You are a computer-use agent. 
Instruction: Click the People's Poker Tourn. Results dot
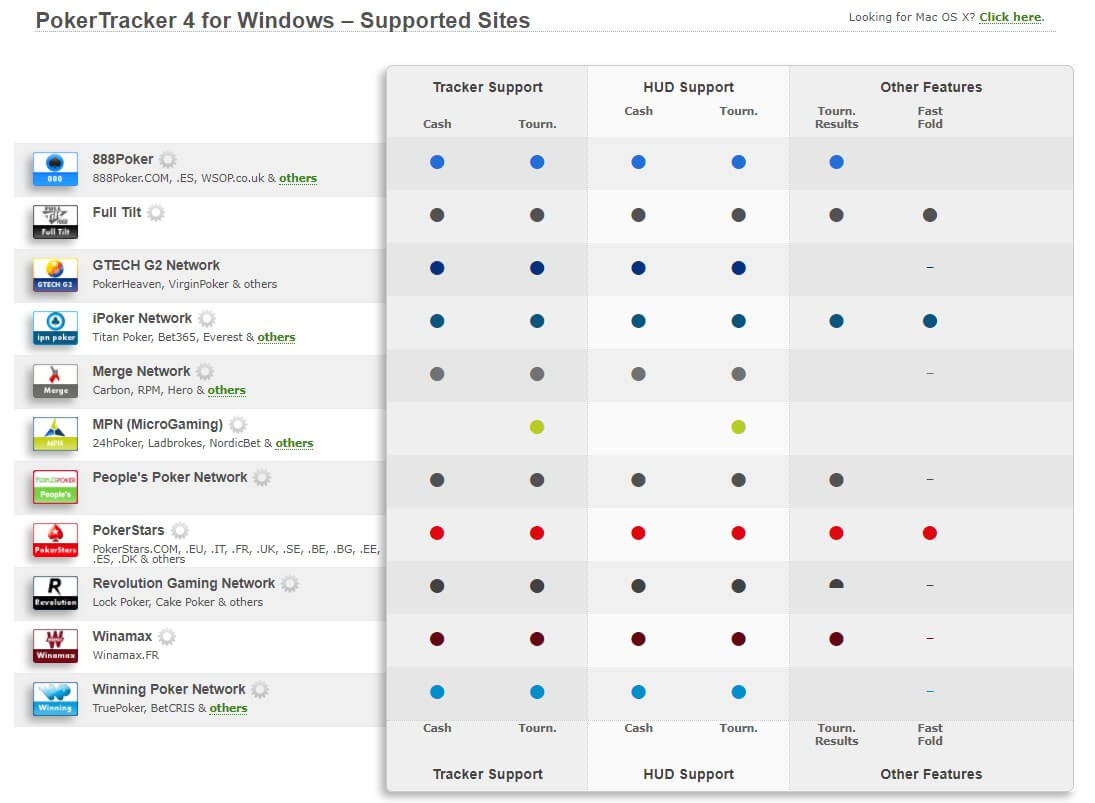click(x=837, y=480)
